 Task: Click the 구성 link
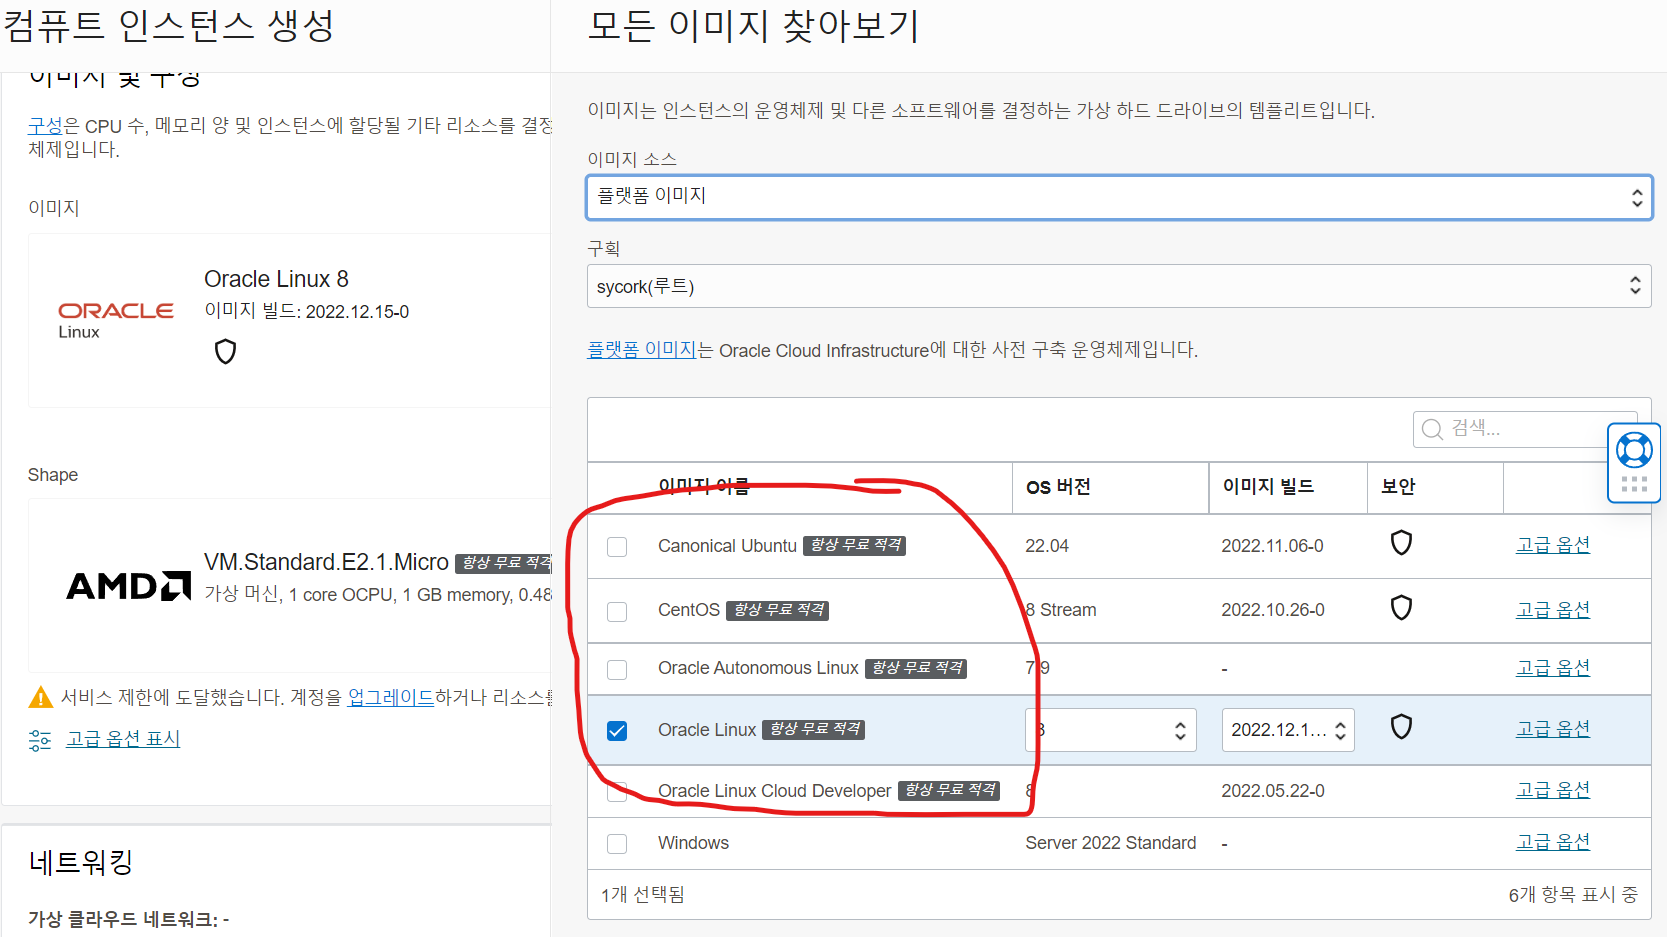(45, 126)
